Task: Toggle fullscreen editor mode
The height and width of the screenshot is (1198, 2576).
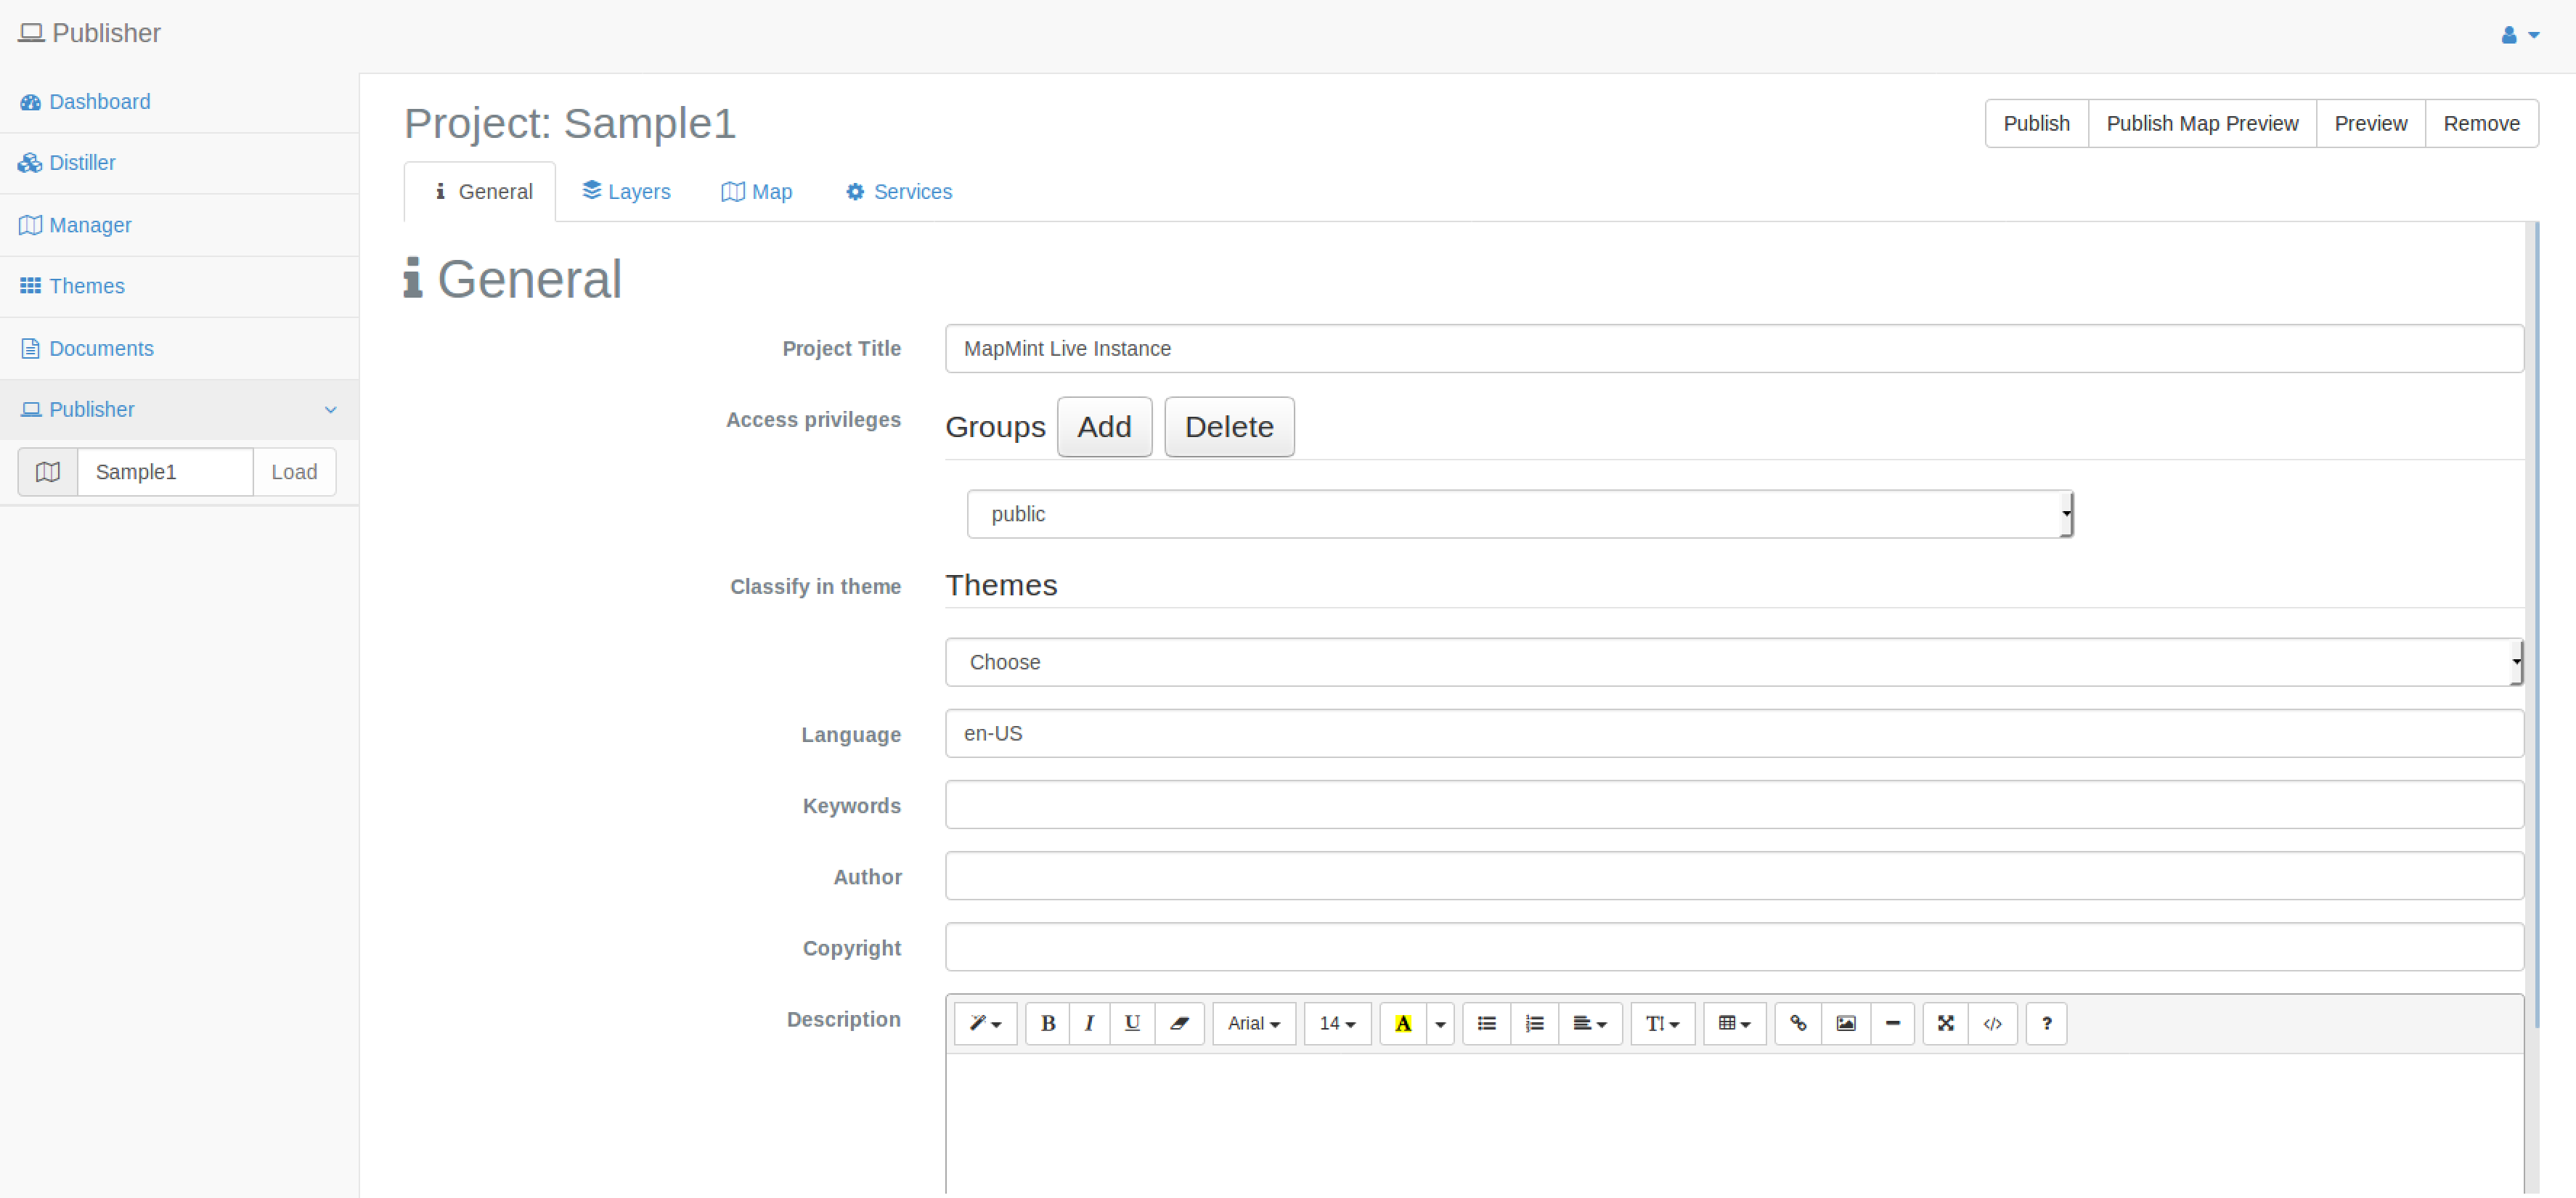Action: (1945, 1023)
